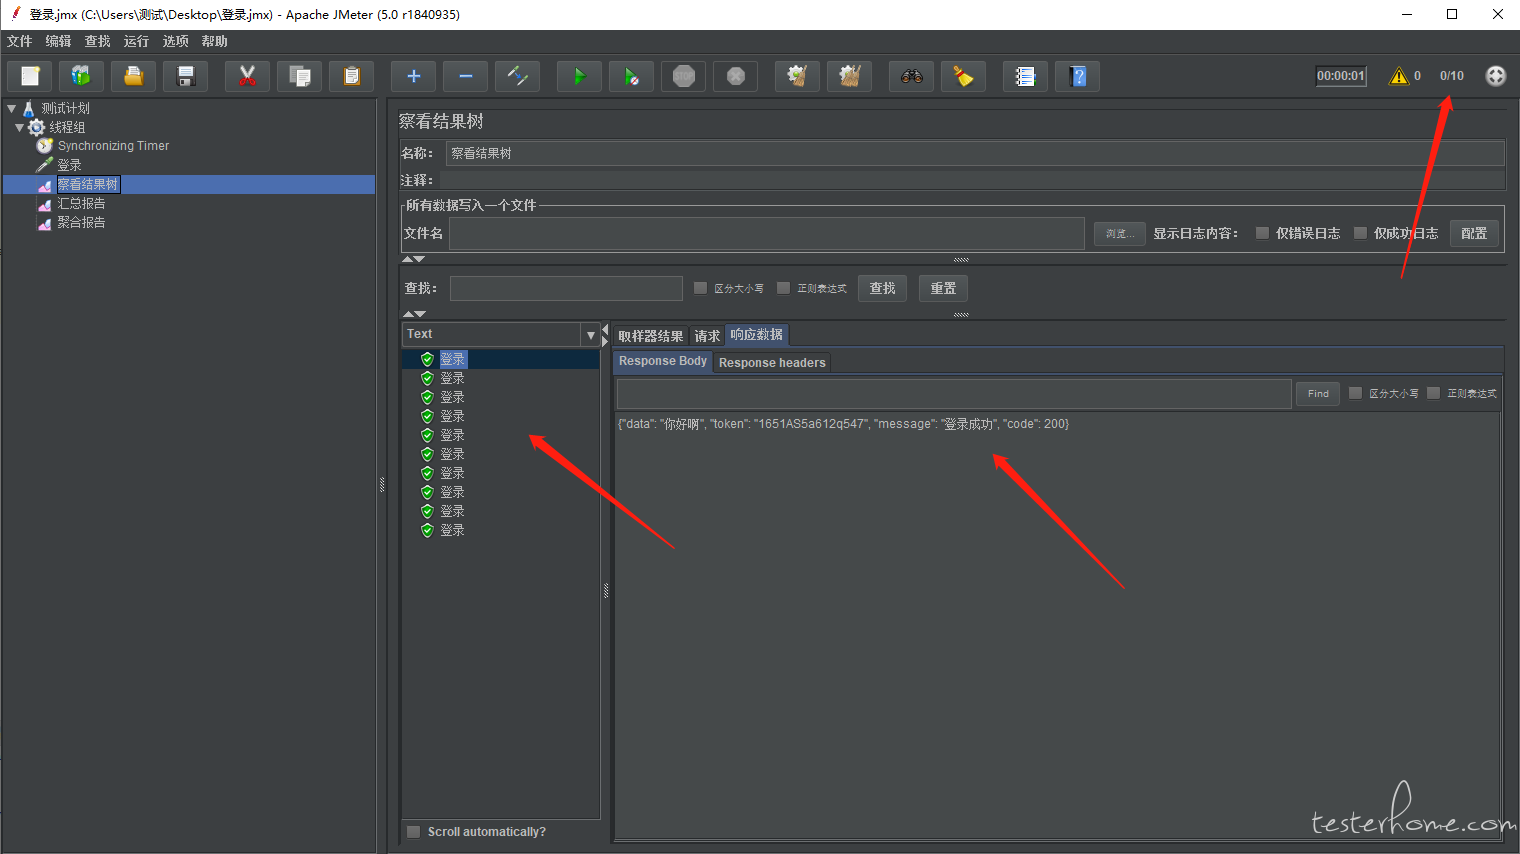1520x854 pixels.
Task: Open Help with question mark icon
Action: click(1077, 76)
